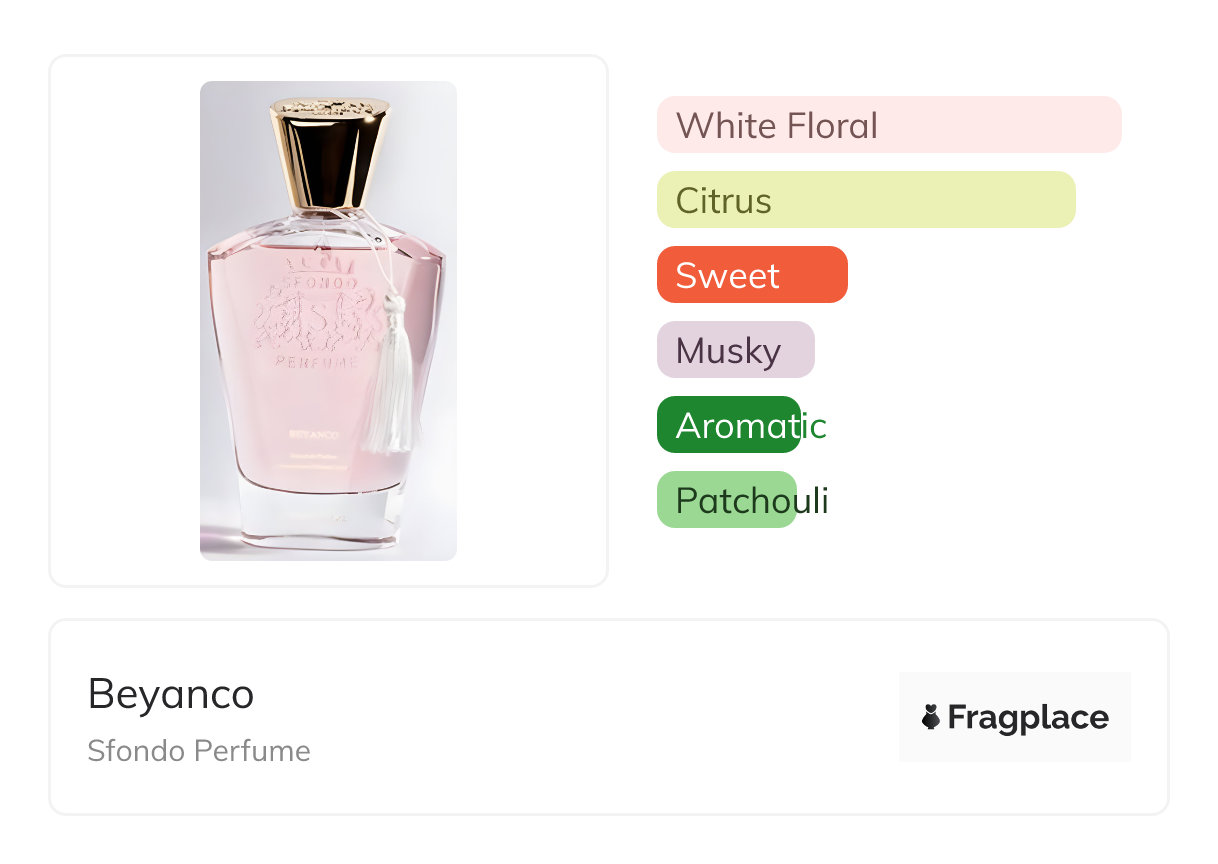Click the Fragplace logo badge
The height and width of the screenshot is (864, 1218).
1015,717
